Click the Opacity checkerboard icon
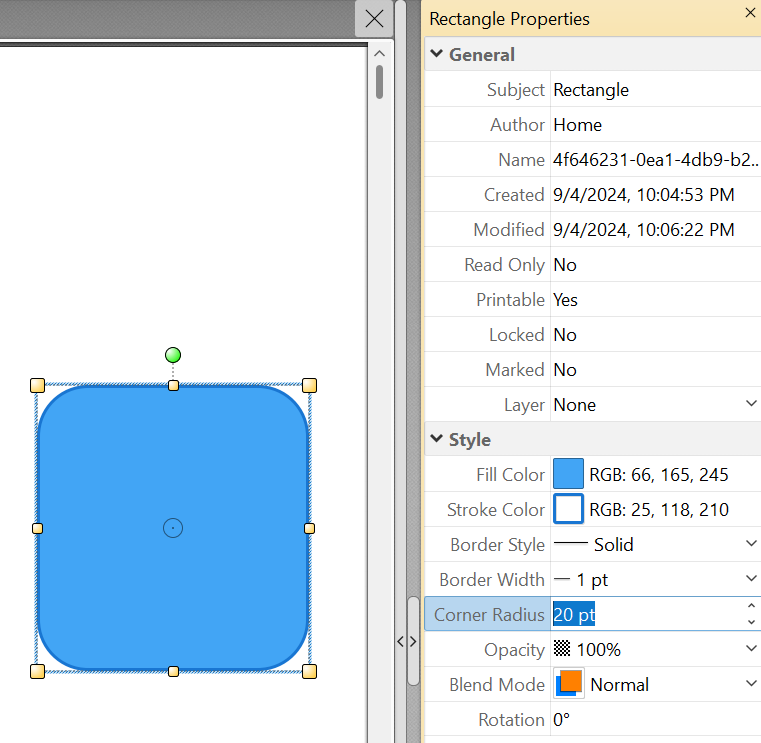 tap(562, 649)
